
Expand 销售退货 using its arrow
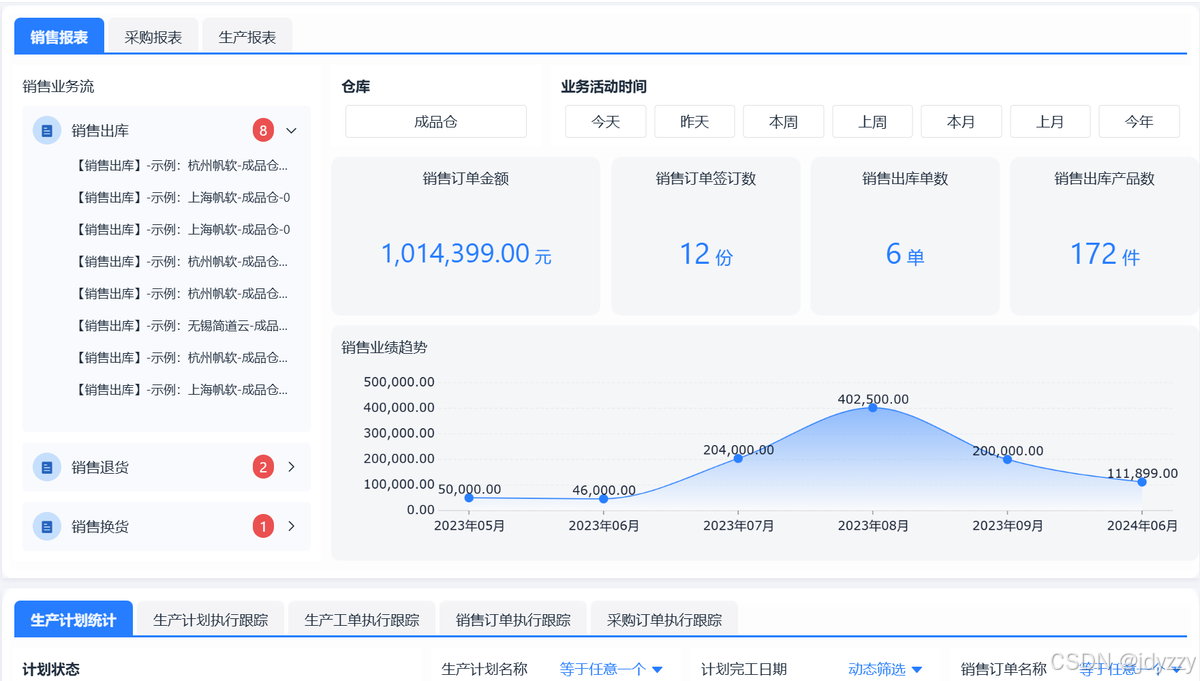point(292,467)
